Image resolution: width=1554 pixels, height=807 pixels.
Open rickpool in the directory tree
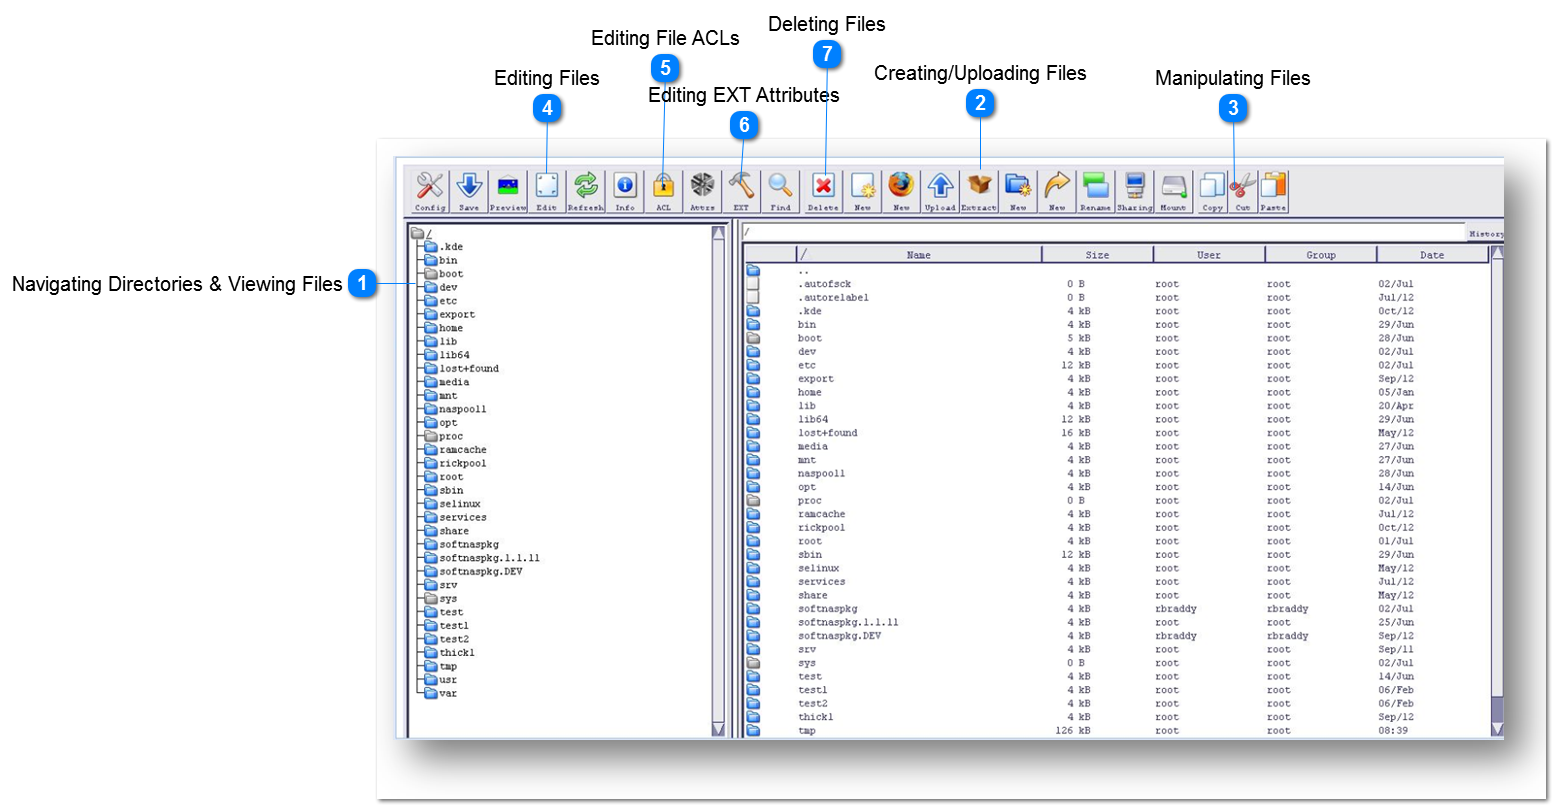[455, 463]
